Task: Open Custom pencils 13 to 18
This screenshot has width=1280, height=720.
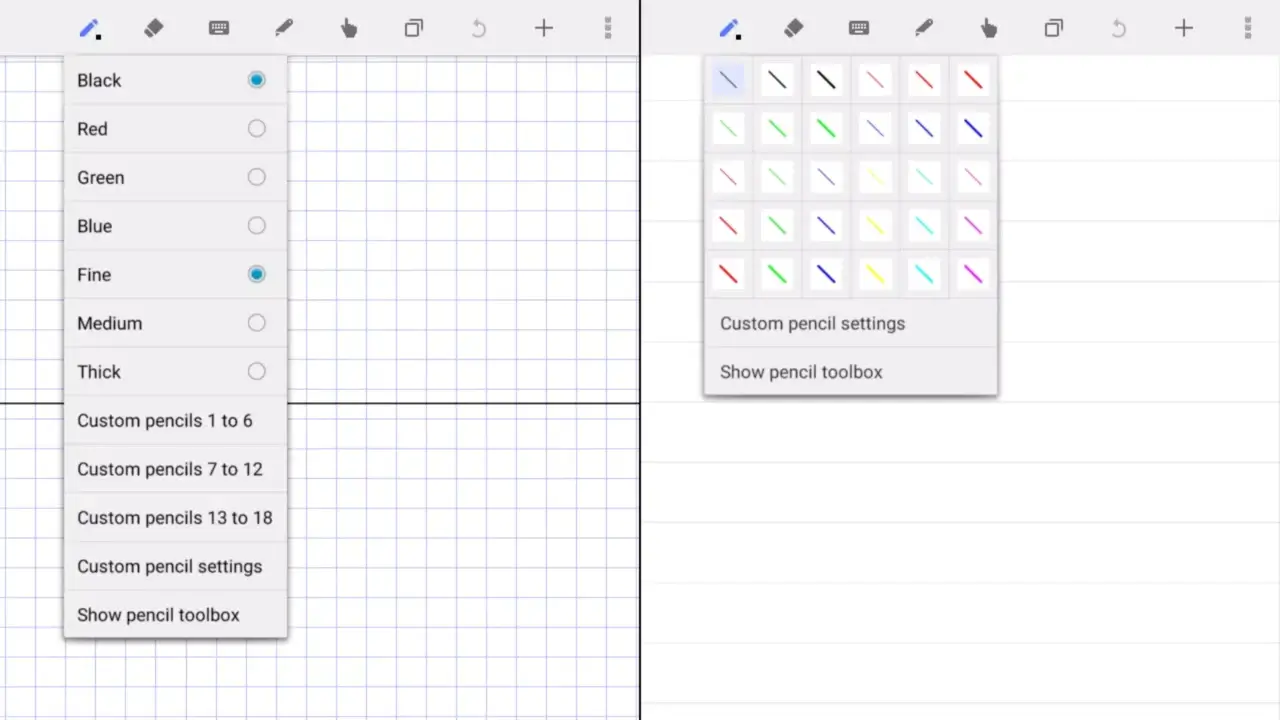Action: pos(175,518)
